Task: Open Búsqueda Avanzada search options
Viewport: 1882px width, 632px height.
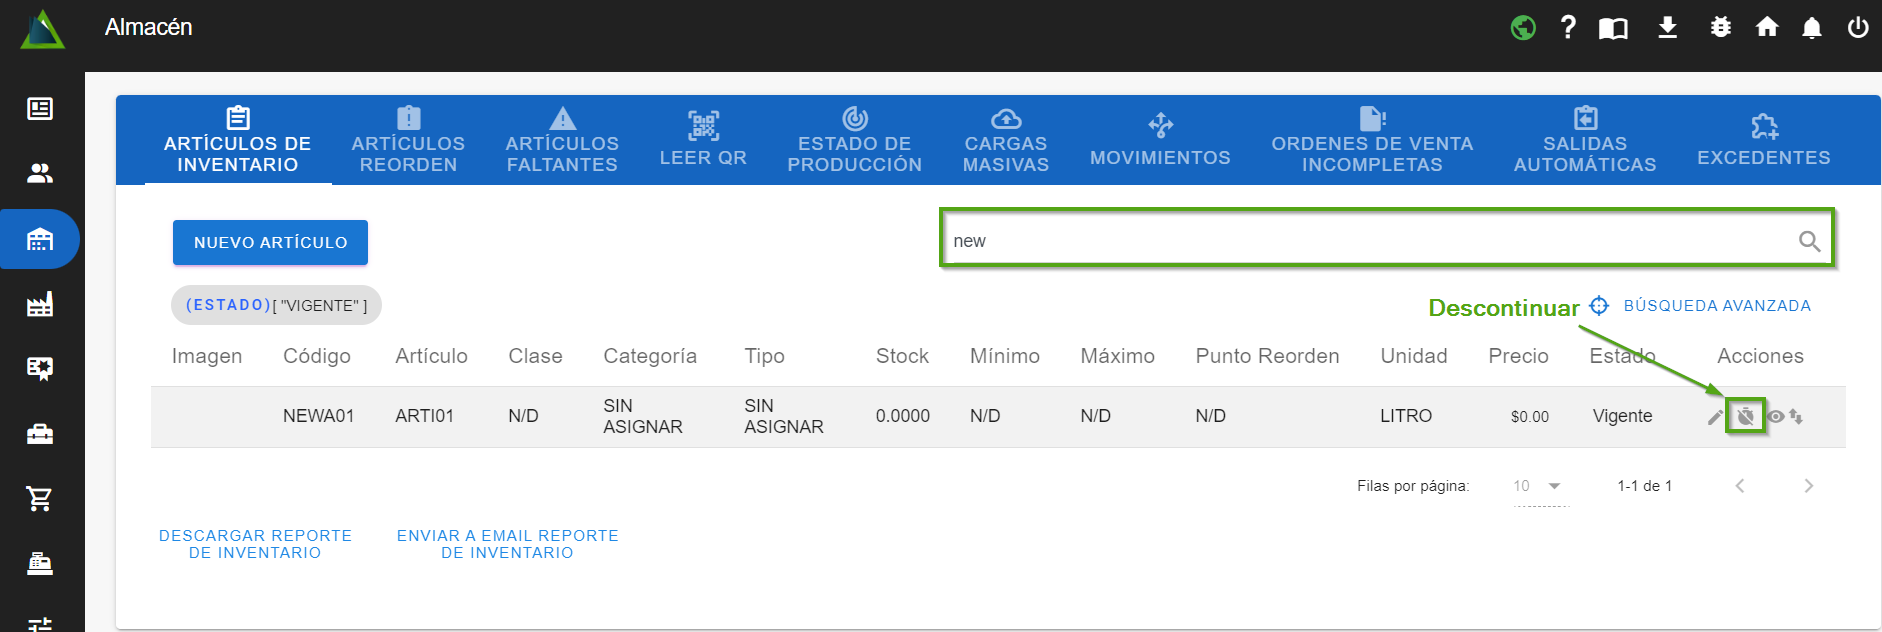Action: (1716, 306)
